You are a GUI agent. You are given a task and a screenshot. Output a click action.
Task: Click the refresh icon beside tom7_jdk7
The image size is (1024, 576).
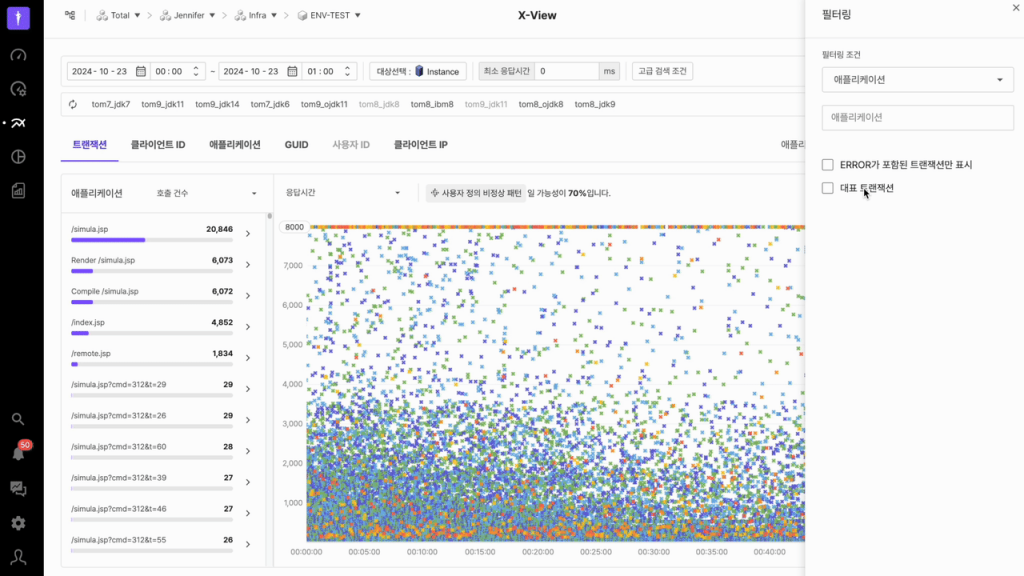coord(73,104)
